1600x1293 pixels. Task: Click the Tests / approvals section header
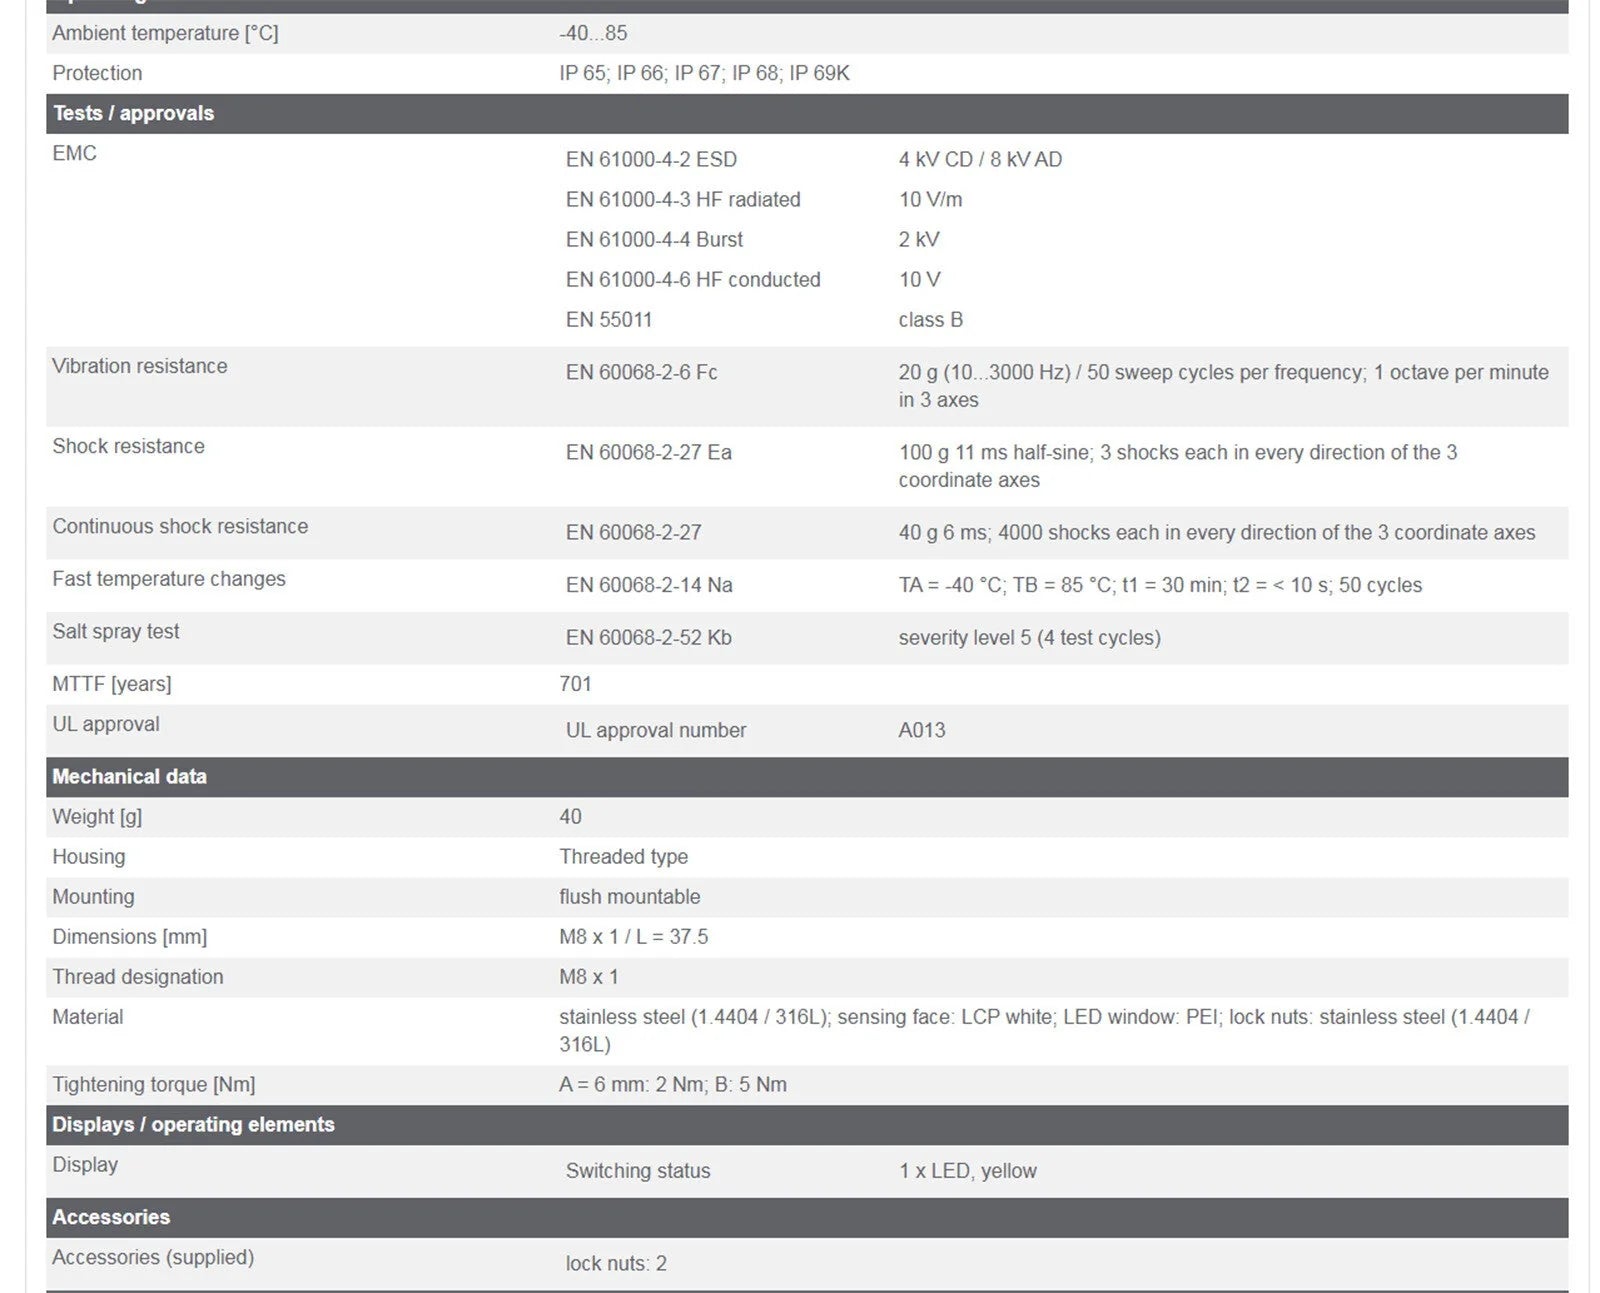pyautogui.click(x=807, y=113)
